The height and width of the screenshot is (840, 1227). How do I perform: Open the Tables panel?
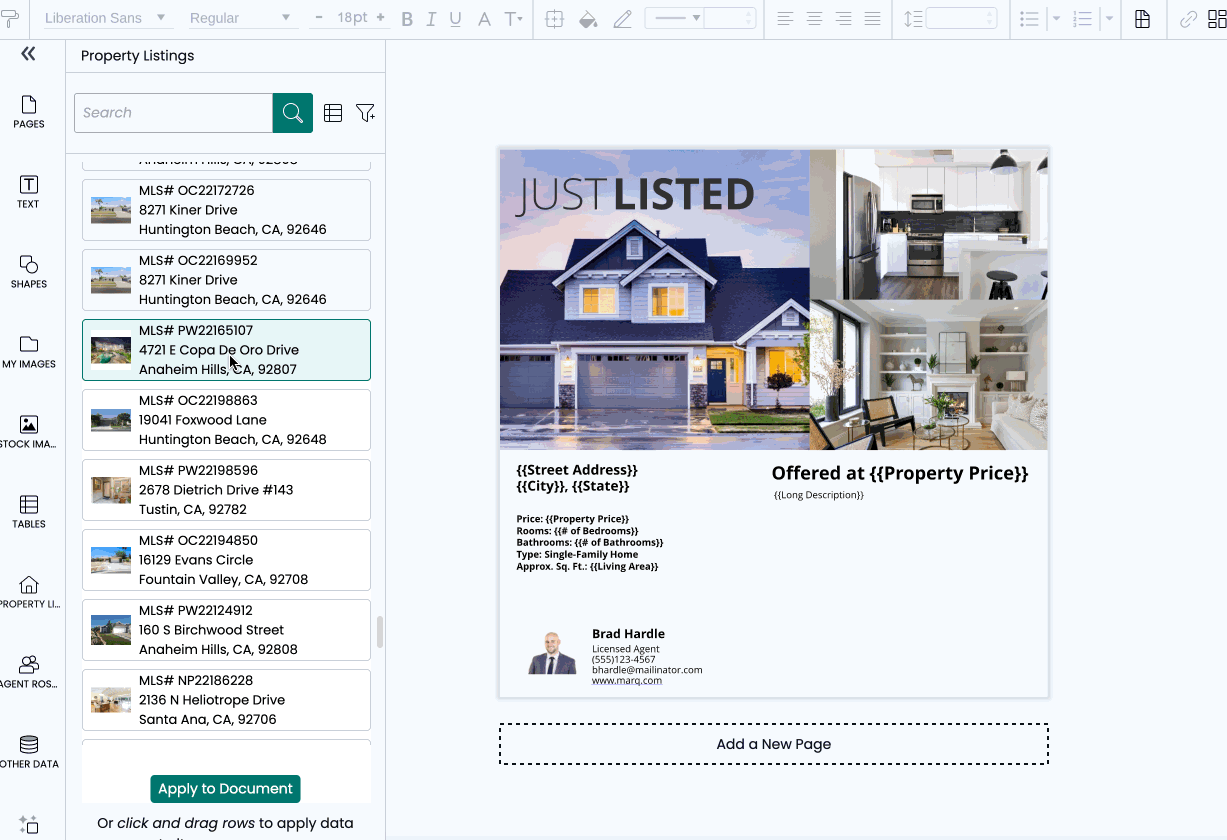[x=29, y=512]
